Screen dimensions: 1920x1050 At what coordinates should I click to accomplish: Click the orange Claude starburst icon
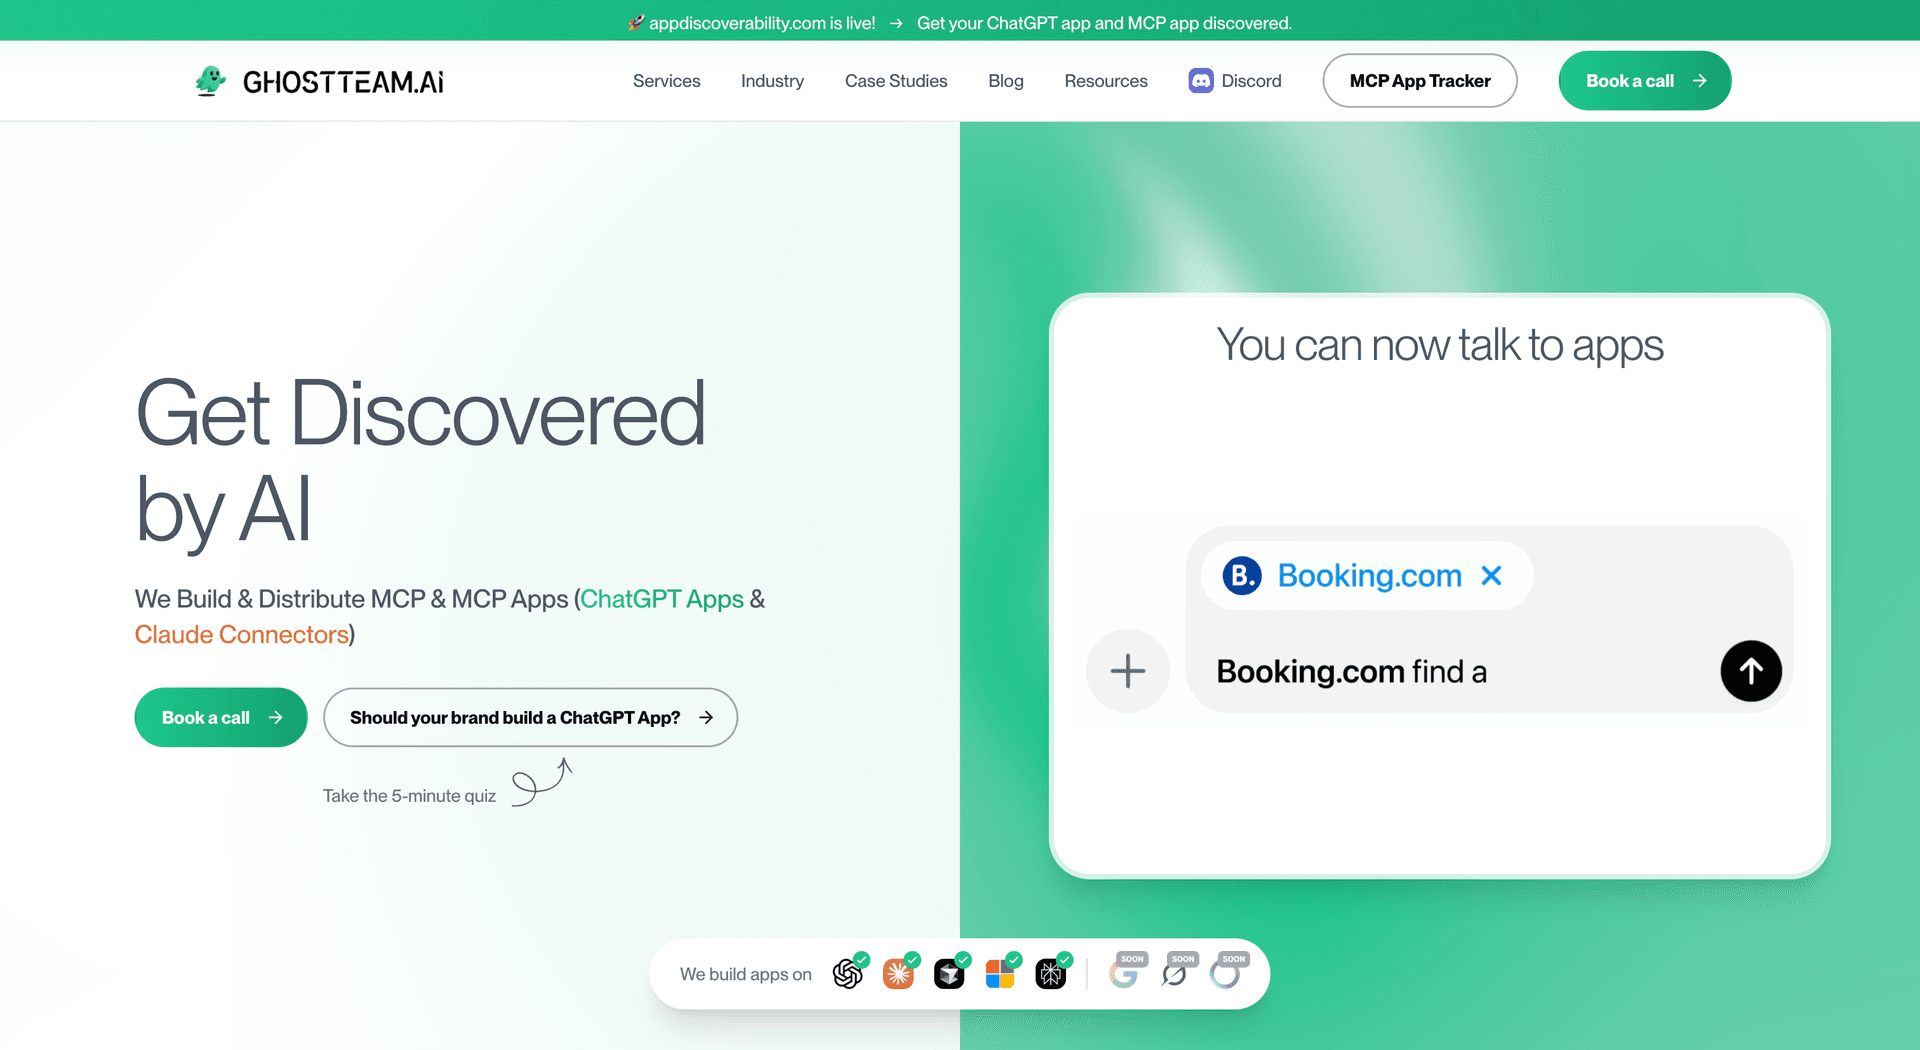tap(898, 974)
